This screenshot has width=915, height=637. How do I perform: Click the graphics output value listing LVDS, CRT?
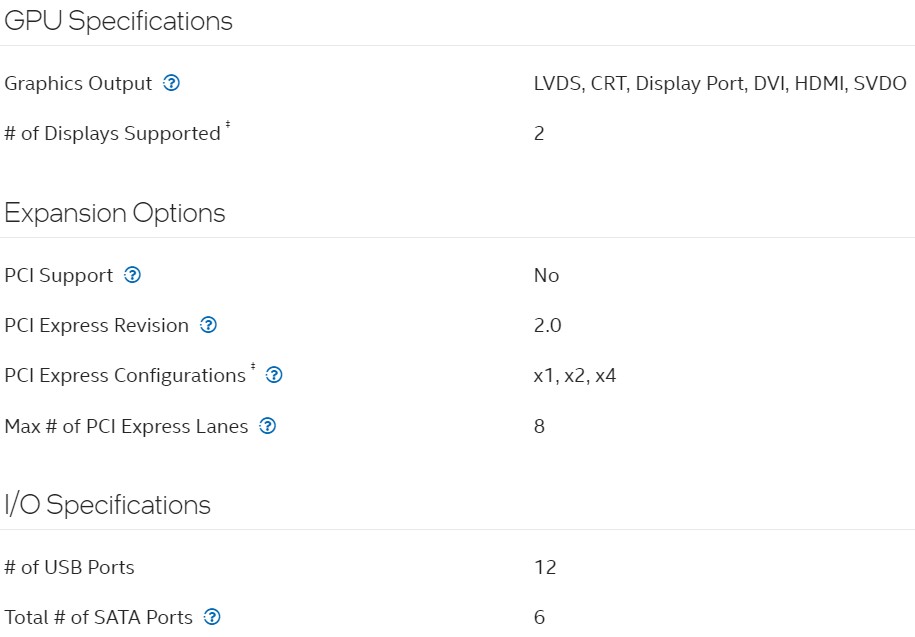tap(719, 84)
